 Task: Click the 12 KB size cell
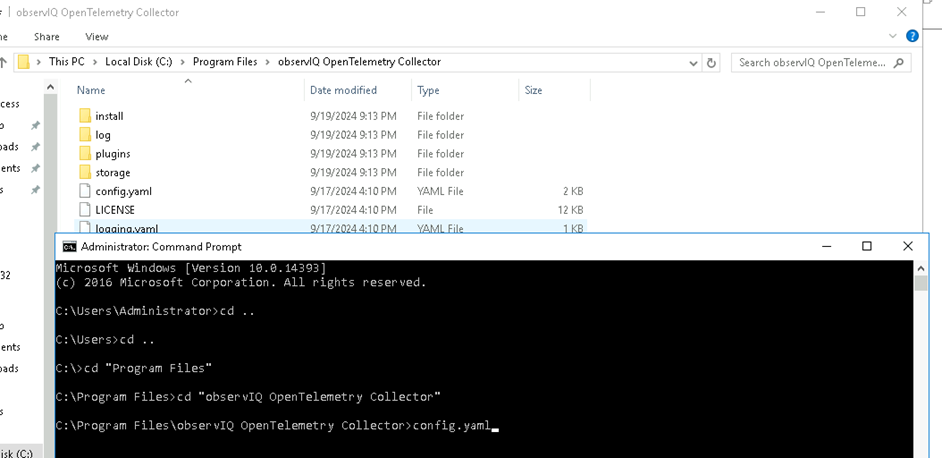click(570, 210)
